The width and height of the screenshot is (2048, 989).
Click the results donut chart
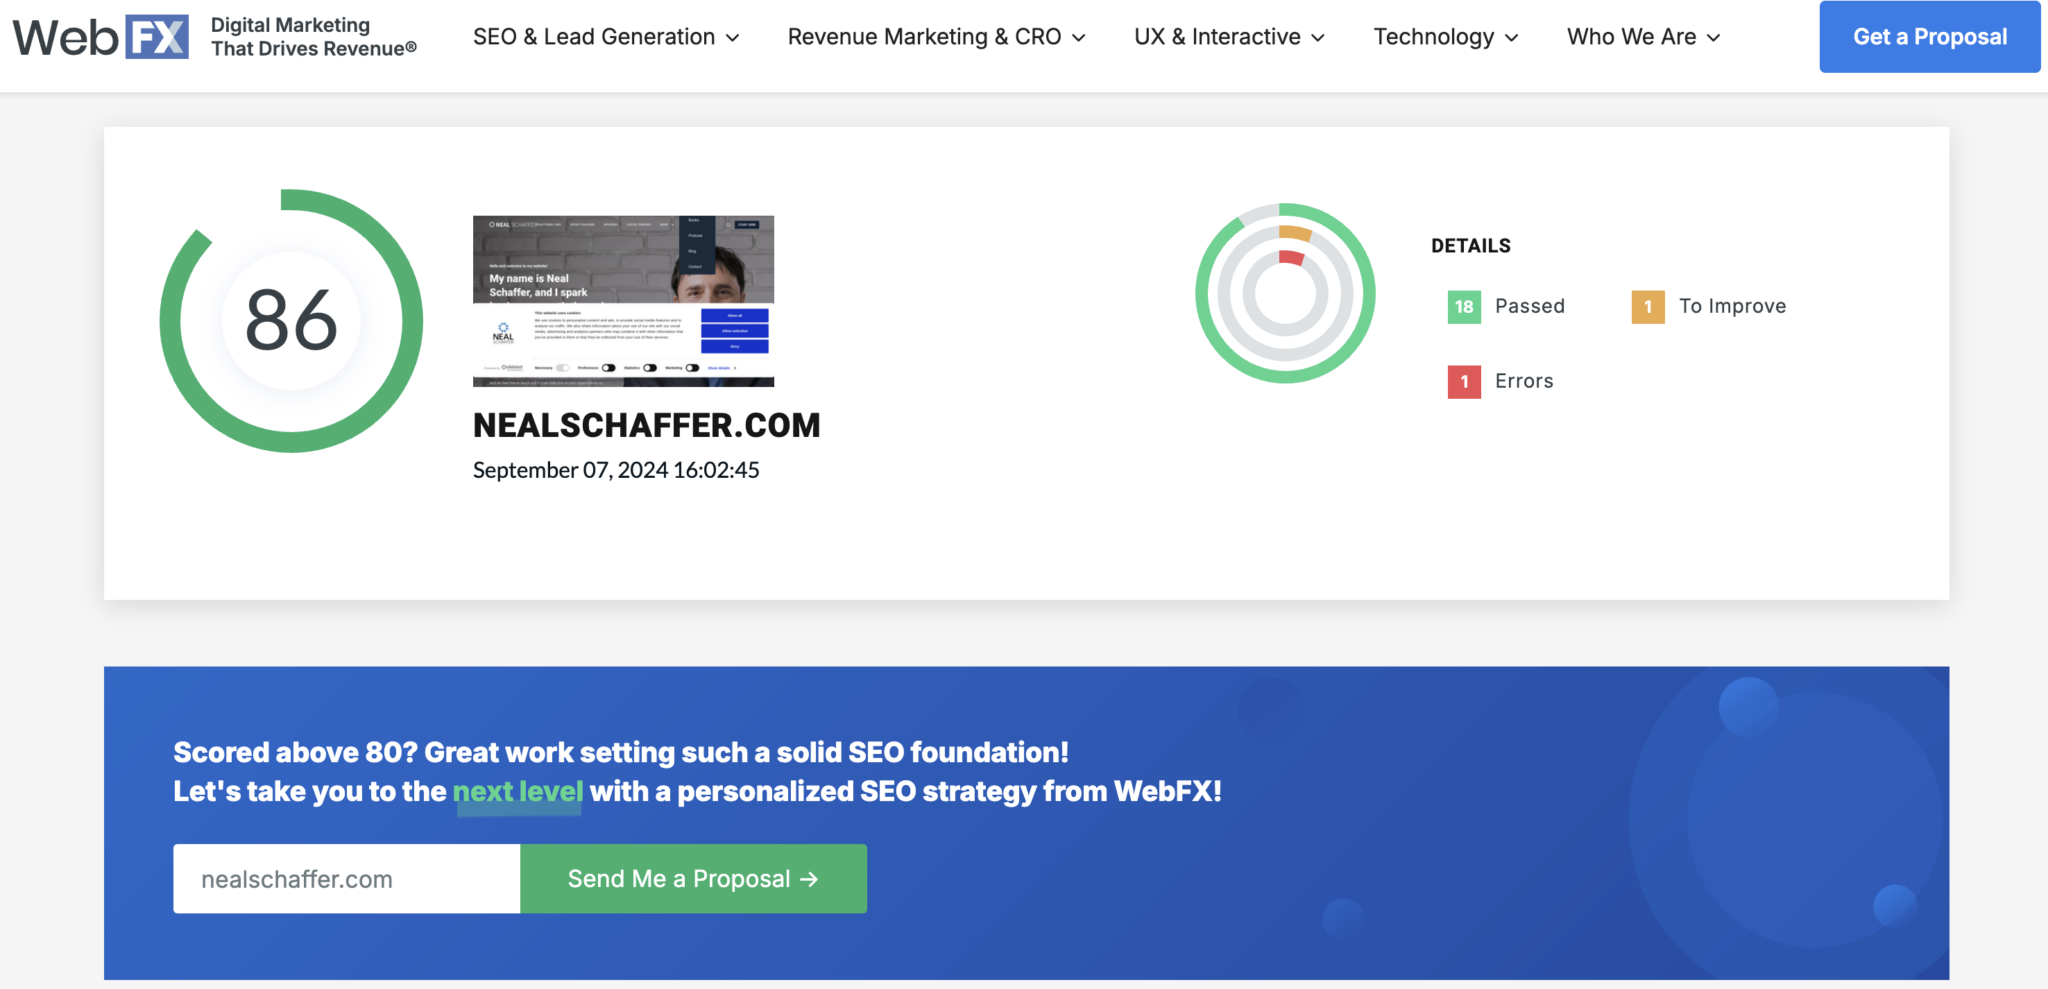pyautogui.click(x=1285, y=293)
